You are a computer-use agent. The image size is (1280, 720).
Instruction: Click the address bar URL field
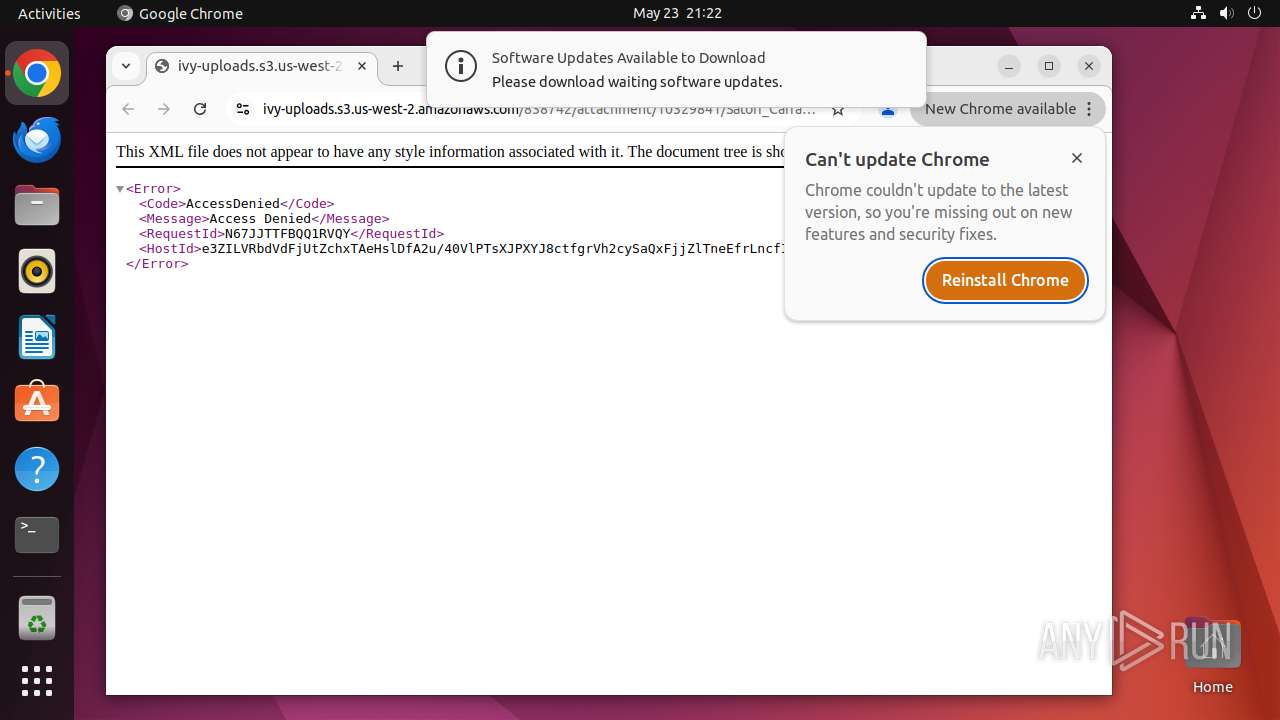[x=538, y=109]
